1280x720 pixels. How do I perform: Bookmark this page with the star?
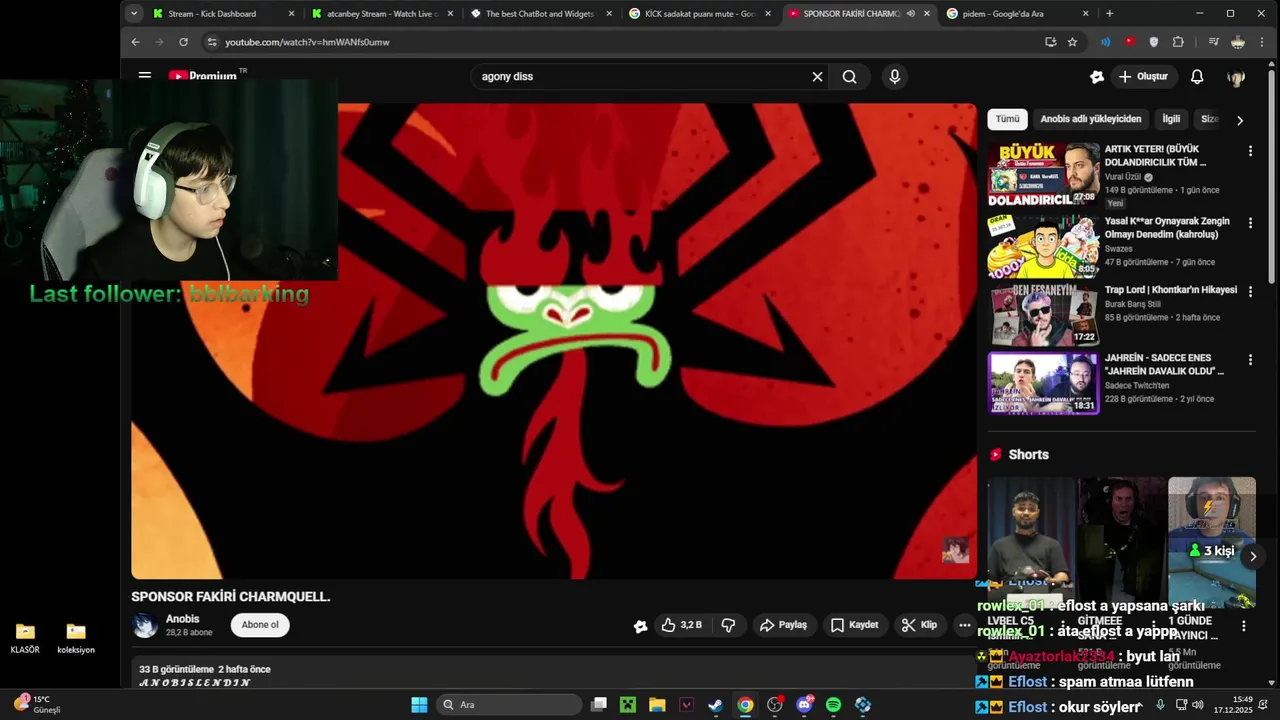click(1072, 42)
